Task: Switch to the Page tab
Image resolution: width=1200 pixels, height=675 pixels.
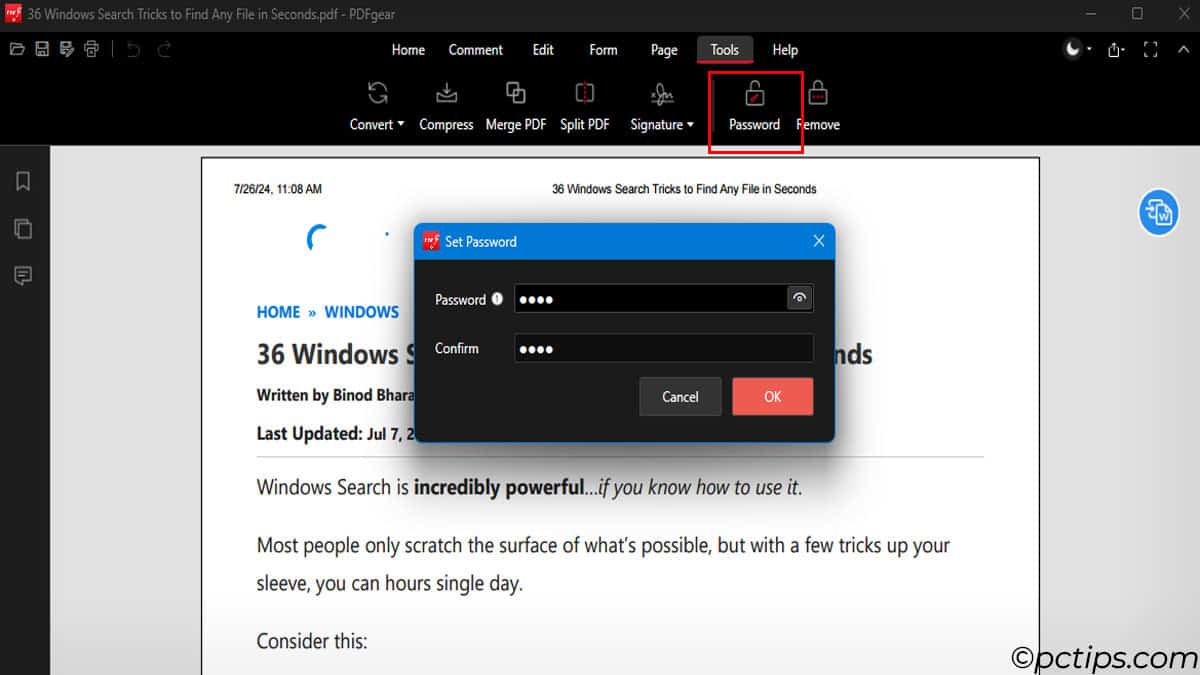Action: tap(664, 50)
